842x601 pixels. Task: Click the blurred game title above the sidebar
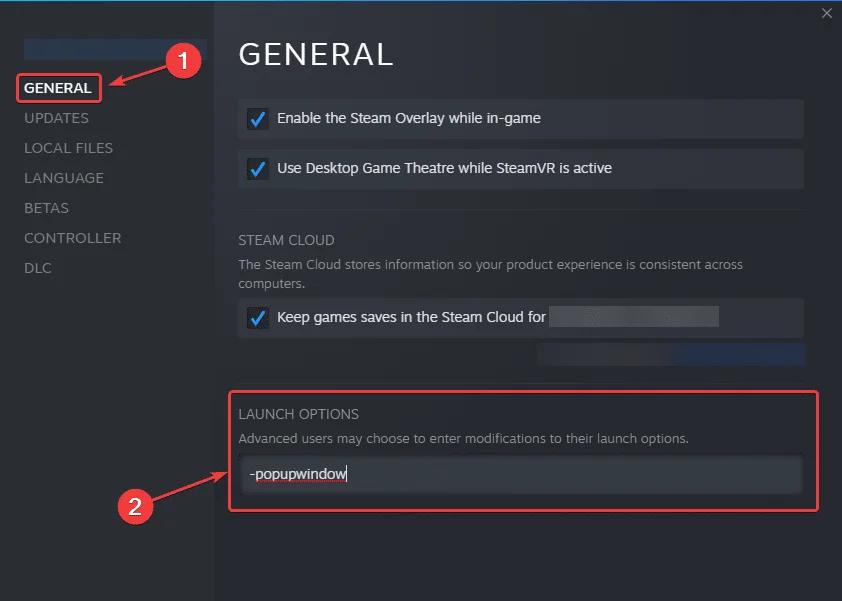tap(115, 49)
